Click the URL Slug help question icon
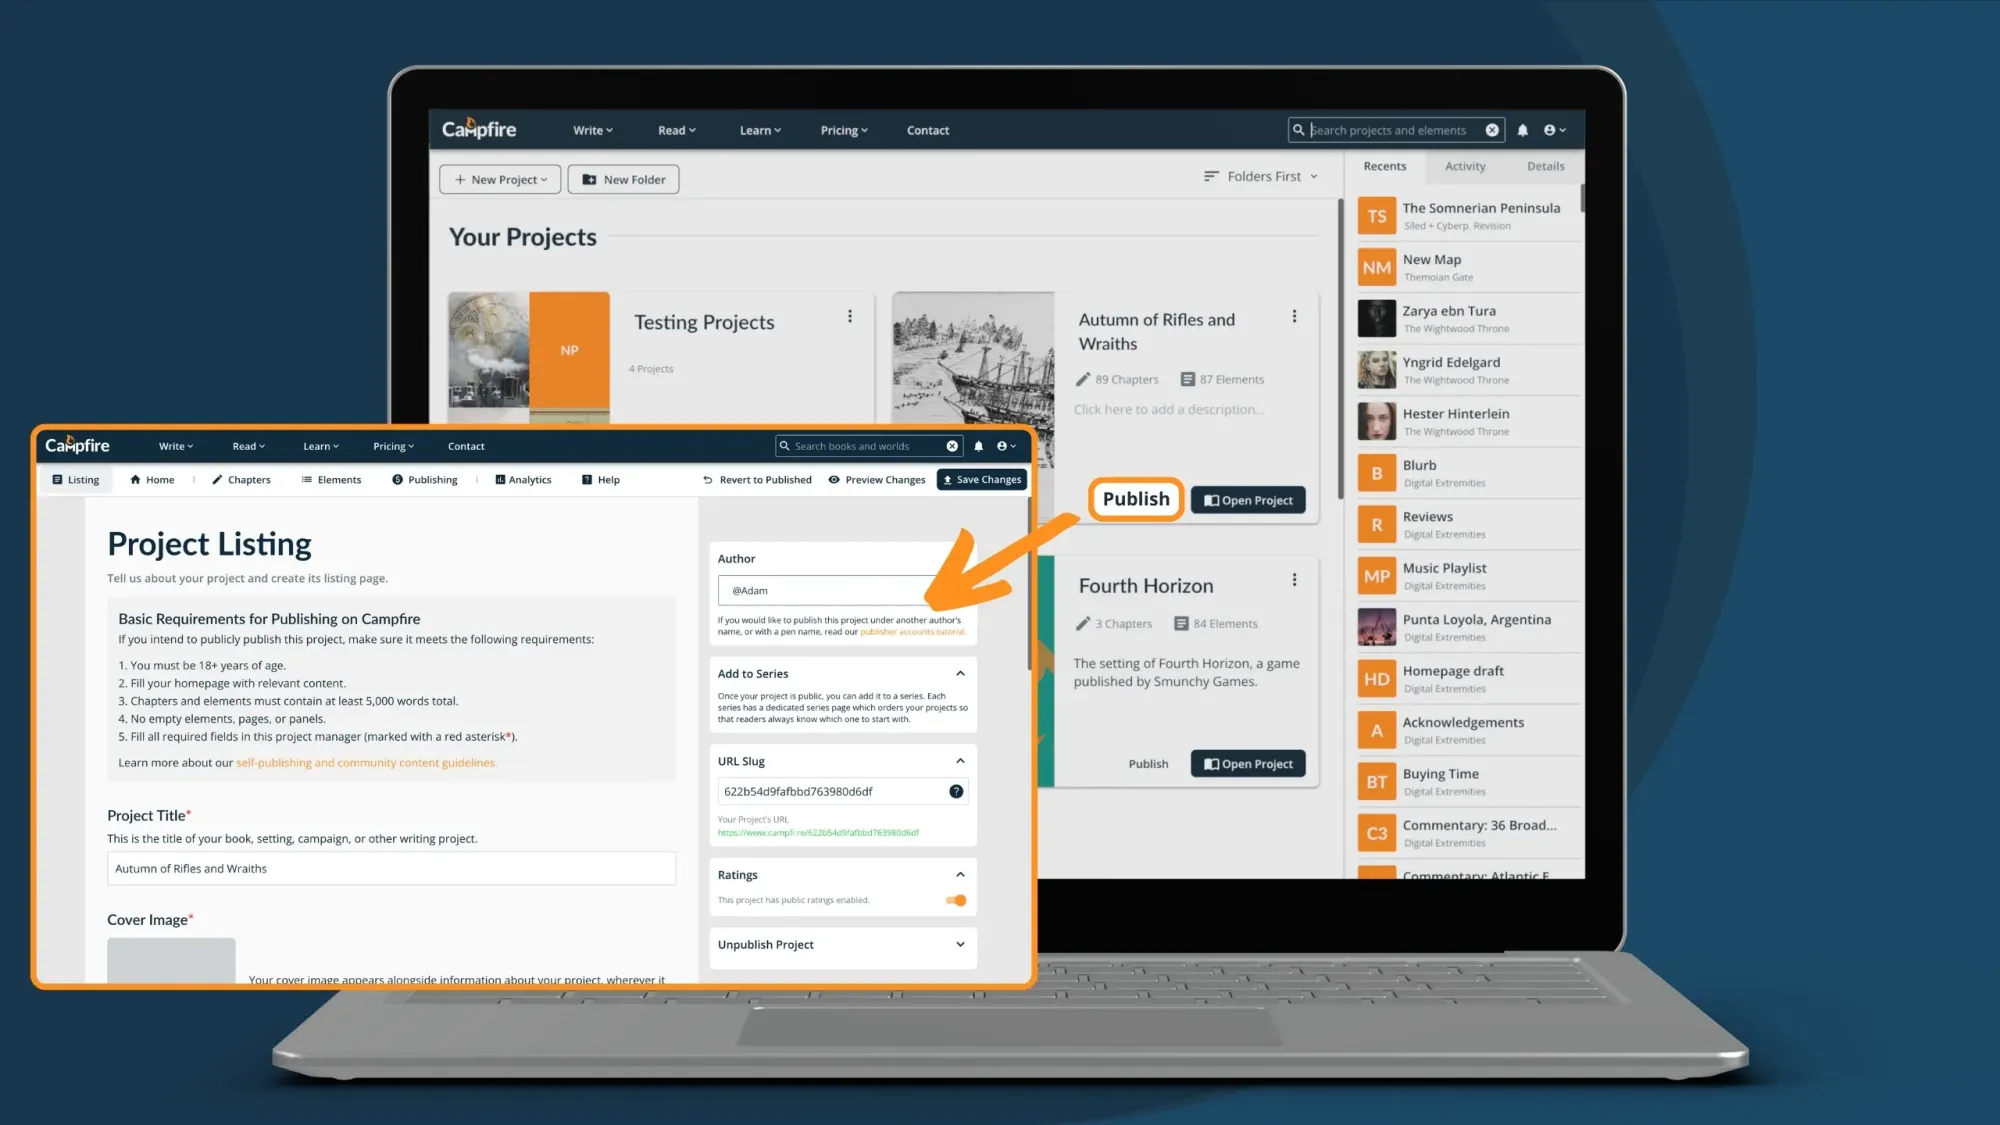 pyautogui.click(x=956, y=791)
